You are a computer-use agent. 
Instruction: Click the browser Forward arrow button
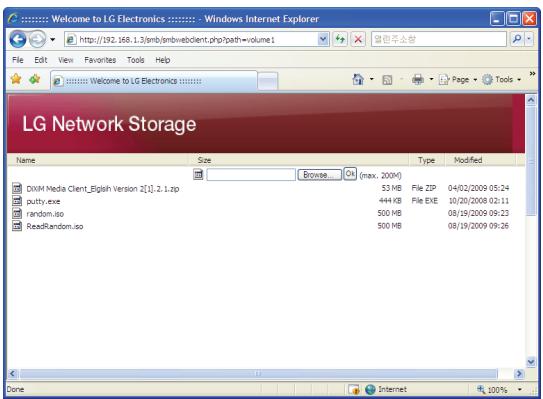click(x=37, y=39)
